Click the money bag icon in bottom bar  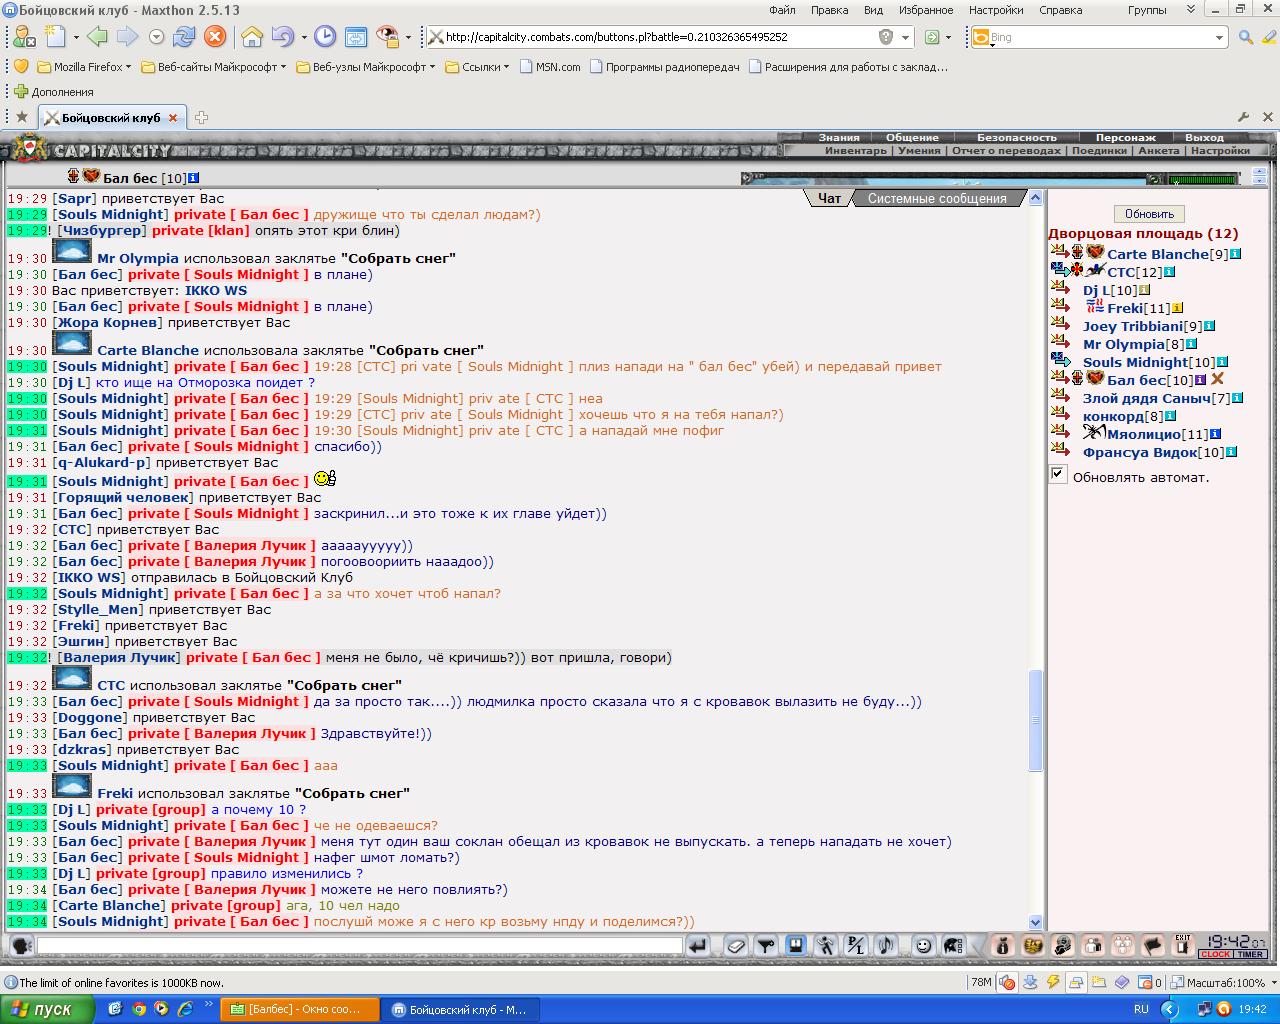click(1003, 945)
